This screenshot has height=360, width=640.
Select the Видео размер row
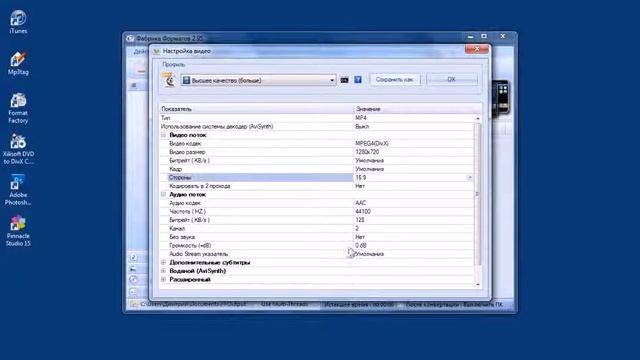point(316,152)
